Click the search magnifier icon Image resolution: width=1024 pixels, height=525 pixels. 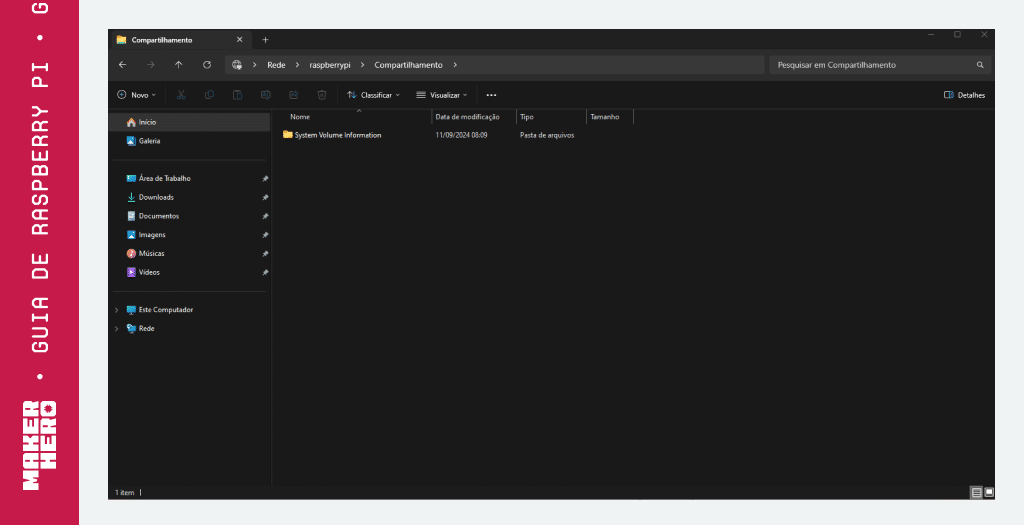coord(980,65)
